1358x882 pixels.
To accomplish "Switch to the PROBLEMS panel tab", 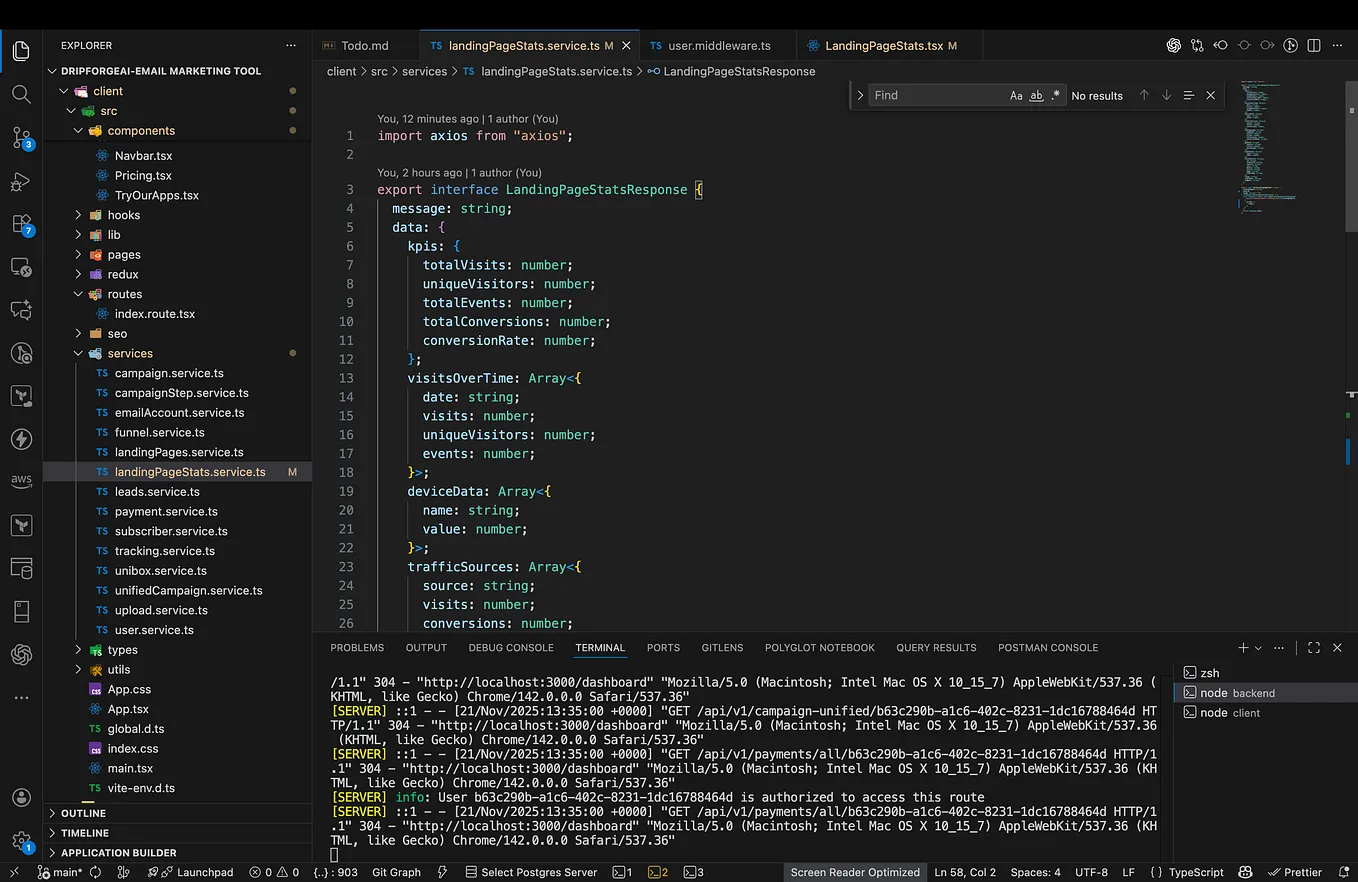I will [357, 648].
